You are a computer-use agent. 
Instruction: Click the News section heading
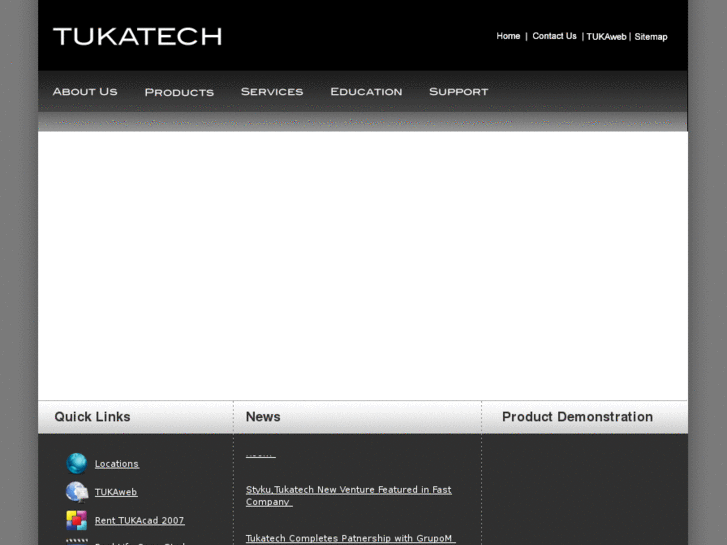click(x=263, y=417)
